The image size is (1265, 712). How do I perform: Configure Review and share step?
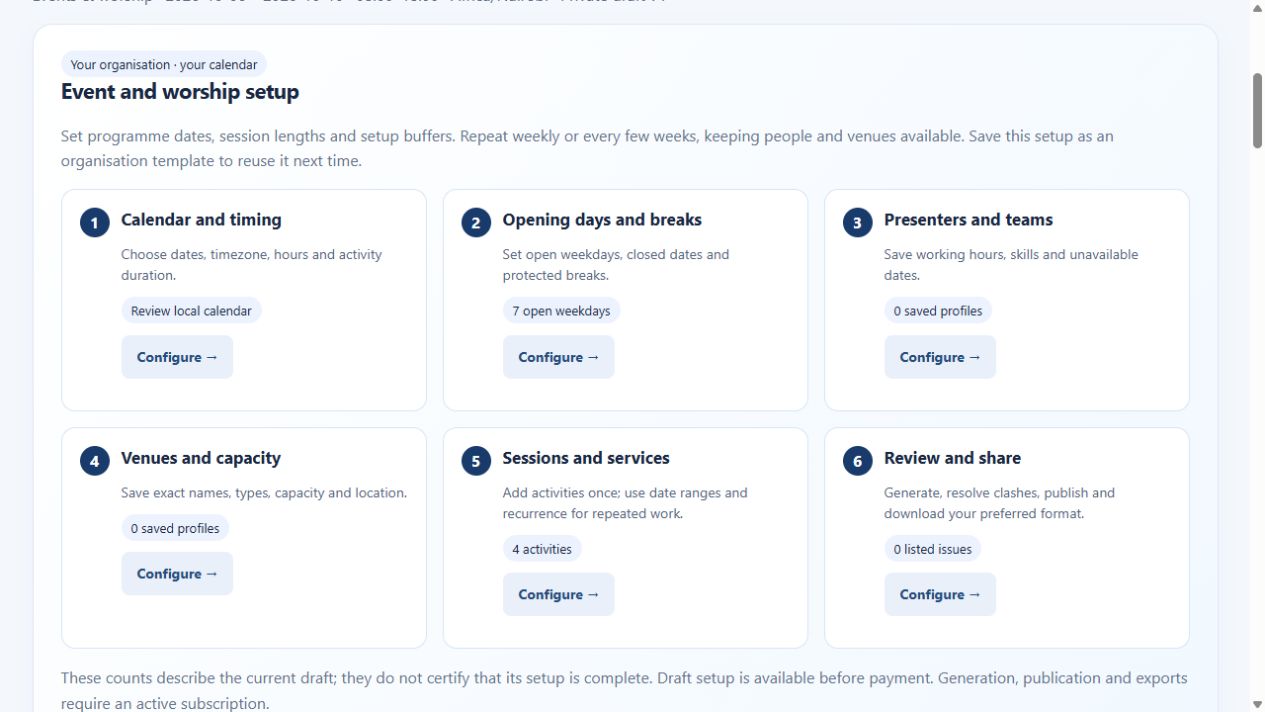pos(940,594)
